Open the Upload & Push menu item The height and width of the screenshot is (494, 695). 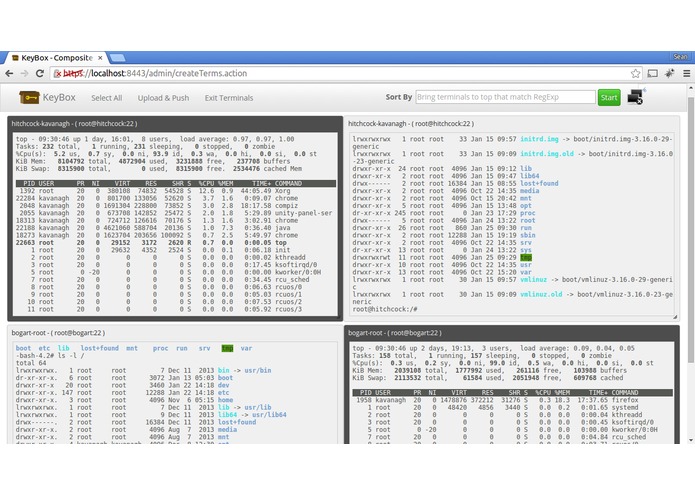click(163, 98)
